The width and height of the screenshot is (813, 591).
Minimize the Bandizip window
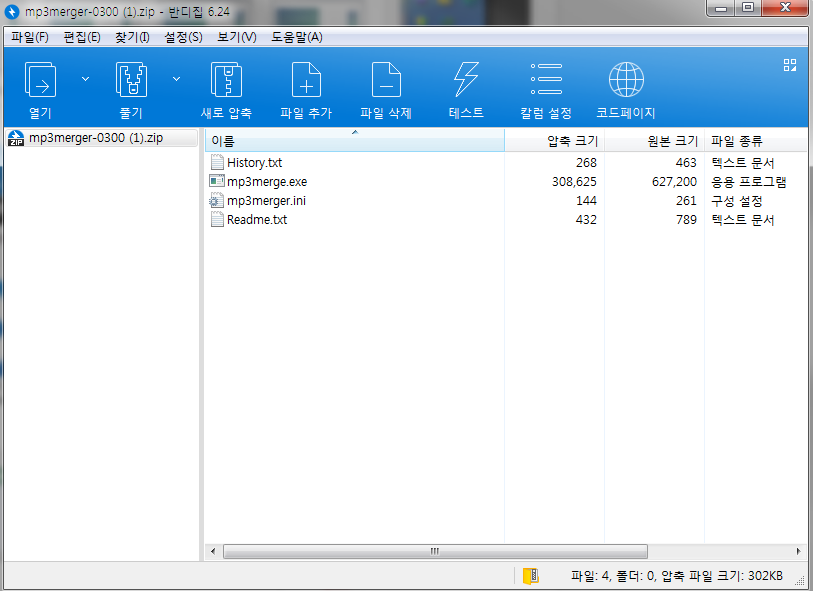point(720,8)
